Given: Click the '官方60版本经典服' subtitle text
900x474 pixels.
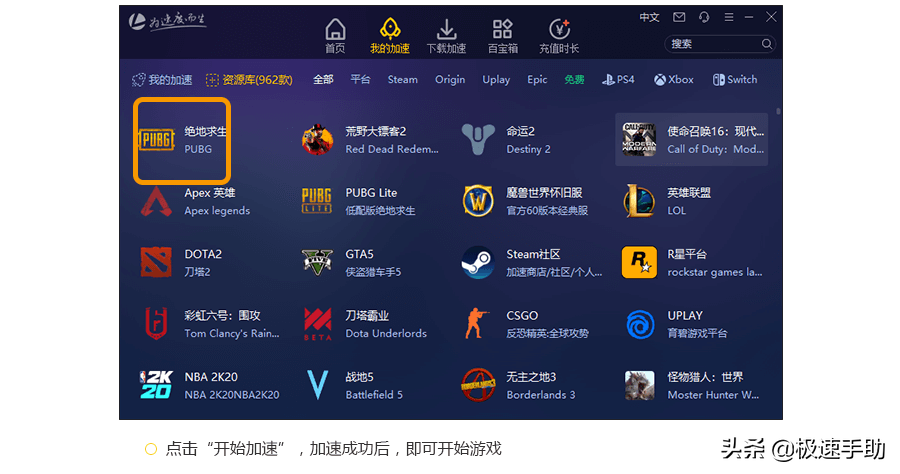Looking at the screenshot, I should coord(547,211).
